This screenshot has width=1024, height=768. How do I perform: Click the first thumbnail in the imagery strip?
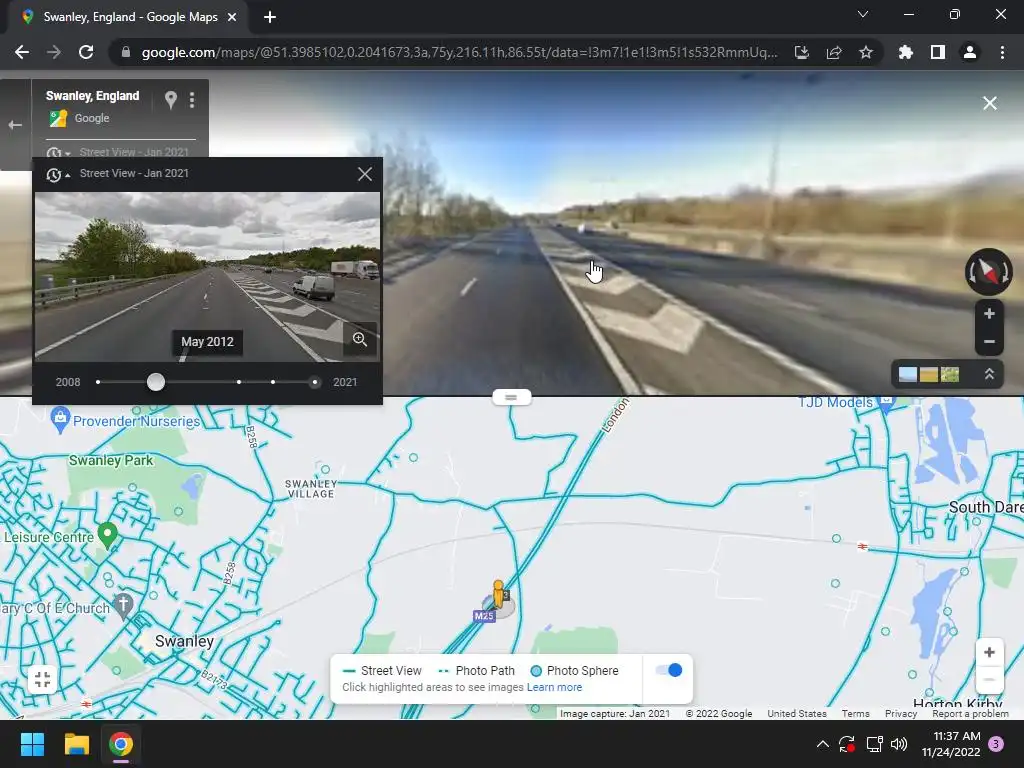pos(907,374)
